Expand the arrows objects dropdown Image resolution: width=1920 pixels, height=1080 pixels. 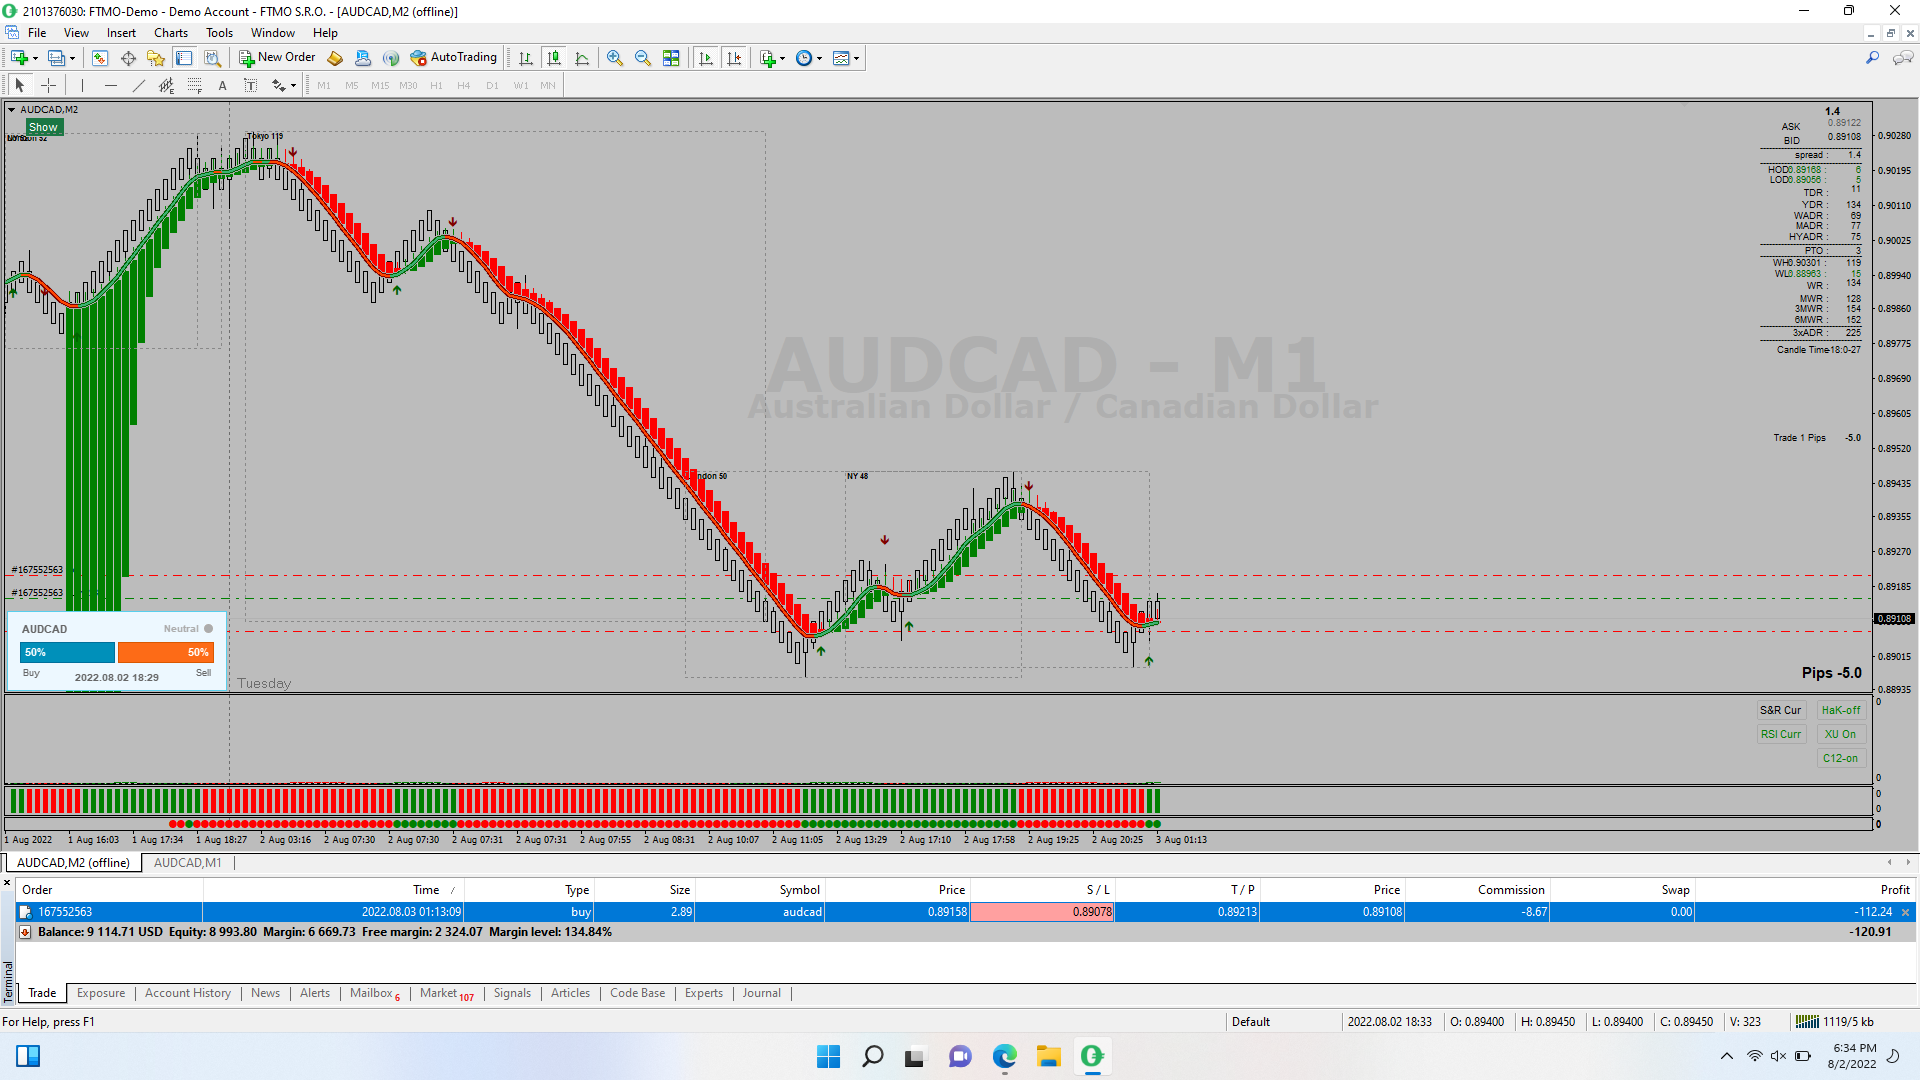point(293,86)
